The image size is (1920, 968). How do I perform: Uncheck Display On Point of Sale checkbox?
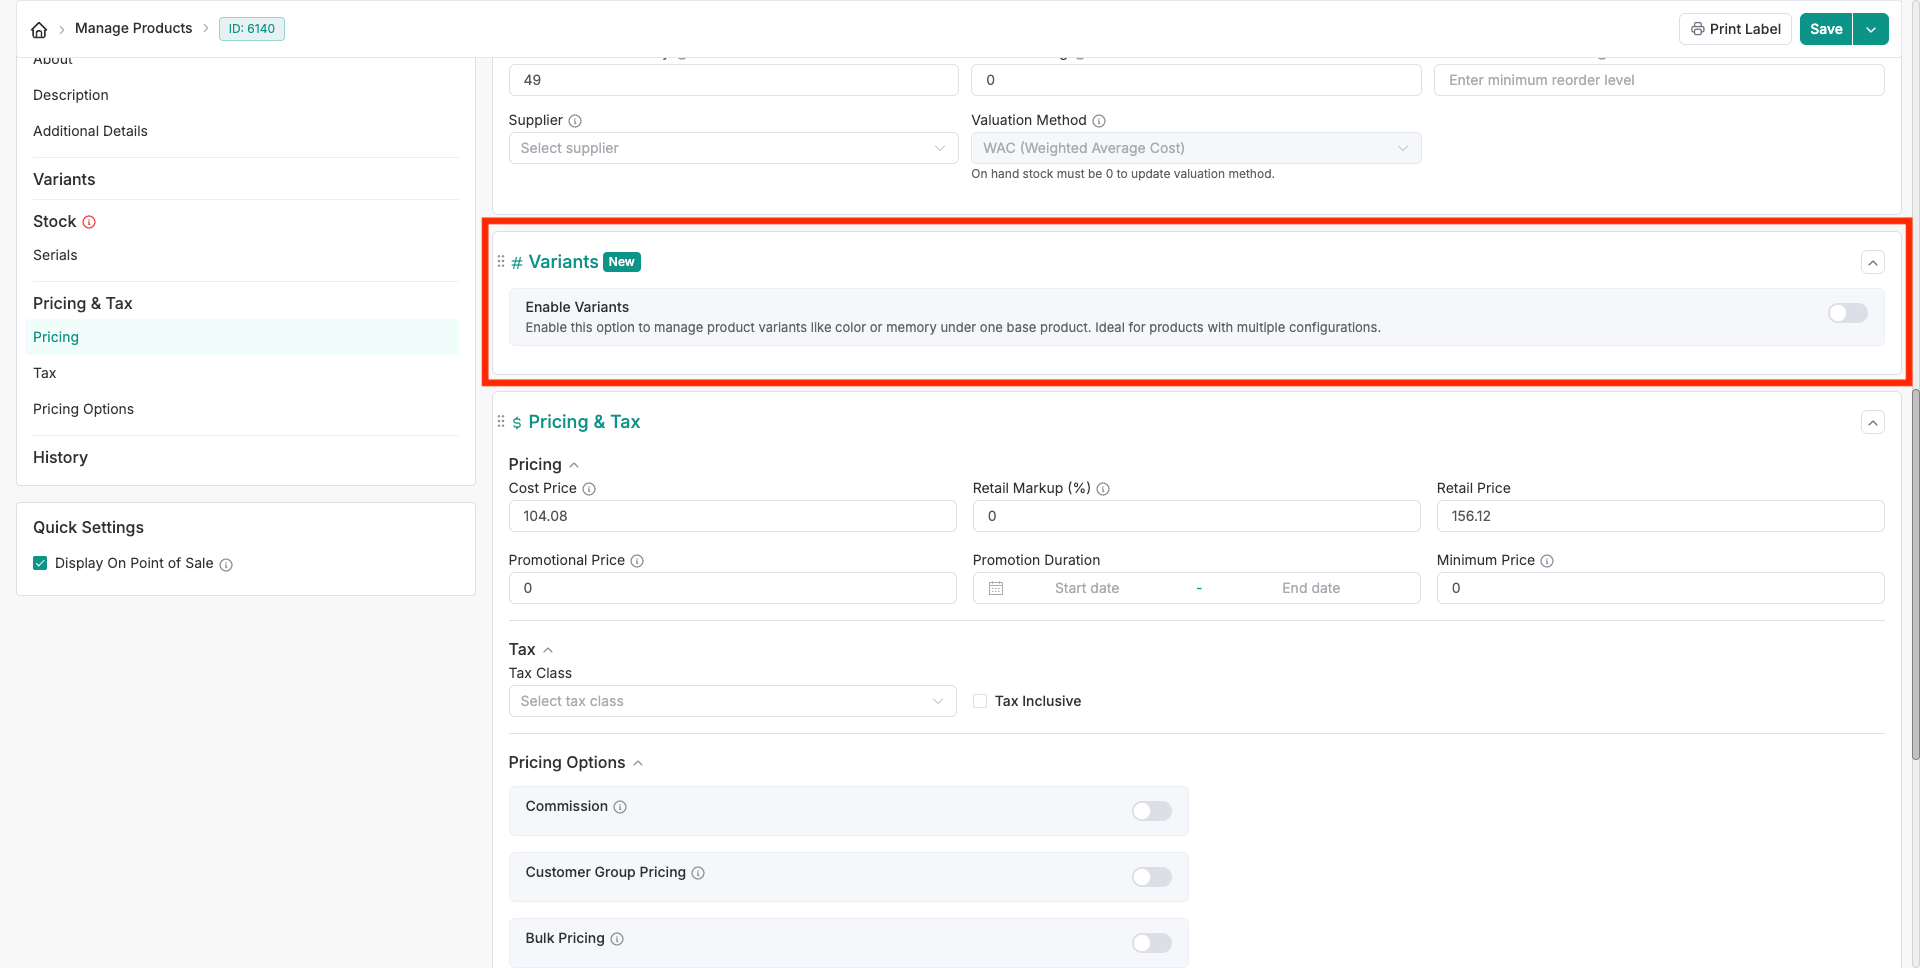[x=40, y=563]
